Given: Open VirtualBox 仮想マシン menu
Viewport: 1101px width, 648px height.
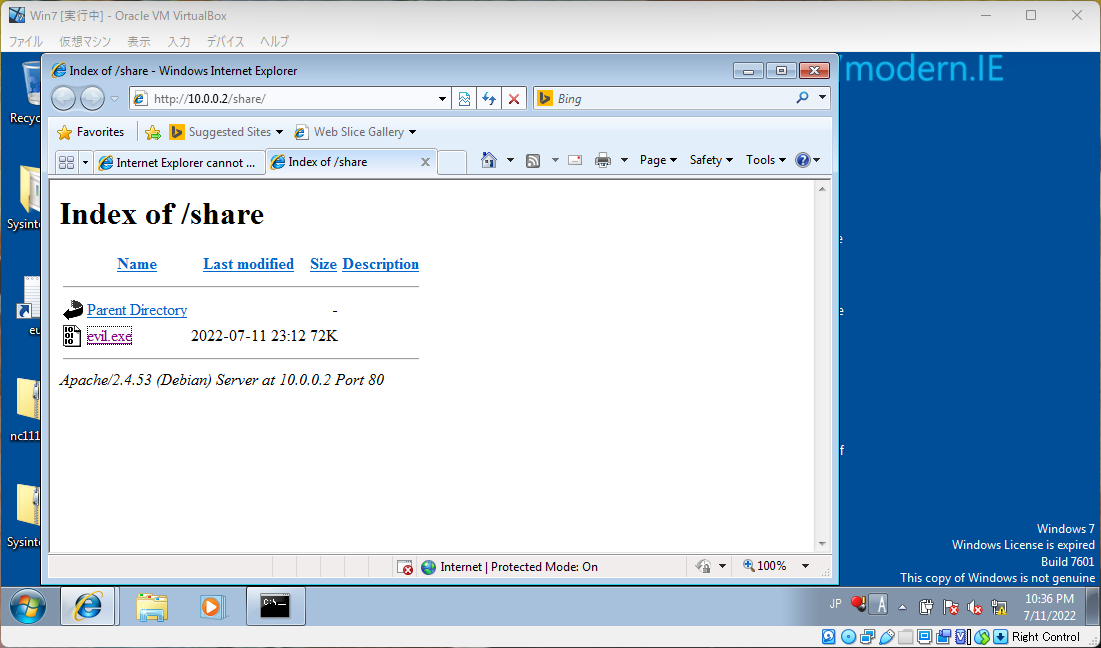Looking at the screenshot, I should [x=85, y=41].
